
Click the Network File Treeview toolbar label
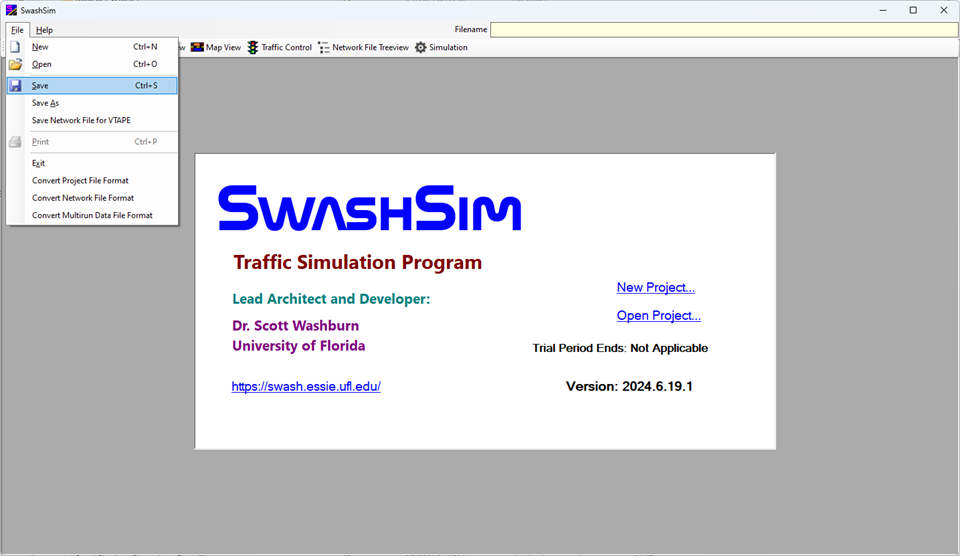coord(370,47)
